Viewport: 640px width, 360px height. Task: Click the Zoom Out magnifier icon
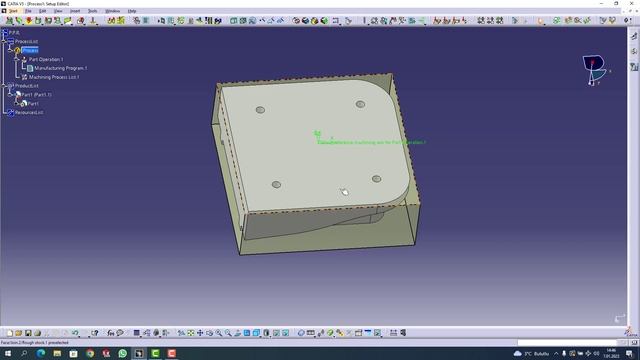pos(228,333)
